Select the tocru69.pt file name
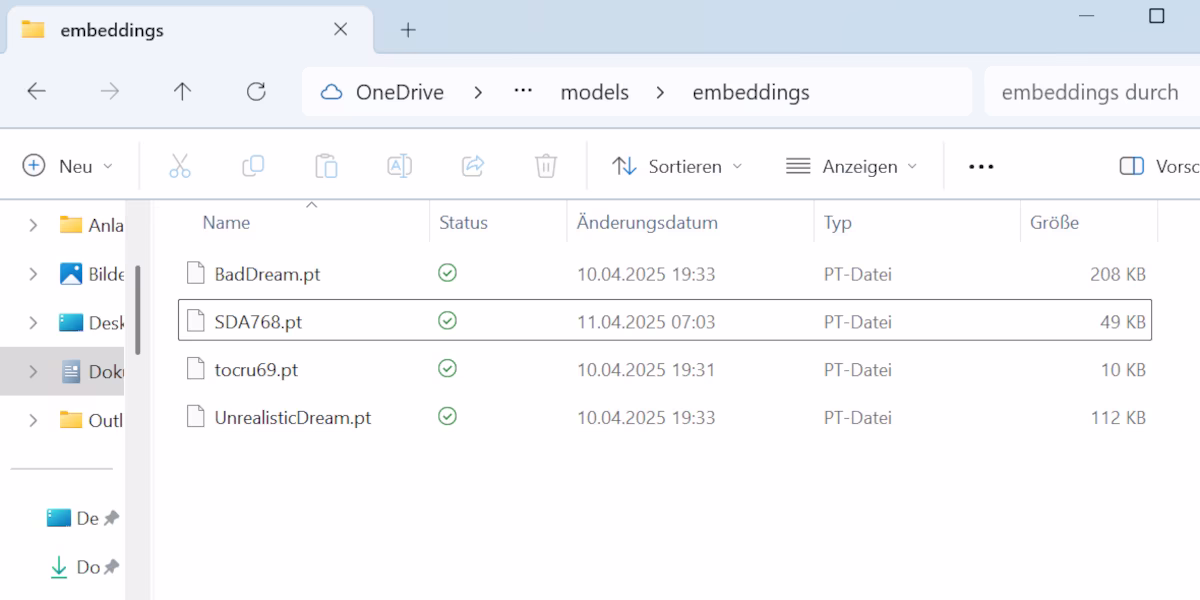This screenshot has width=1200, height=600. coord(256,369)
